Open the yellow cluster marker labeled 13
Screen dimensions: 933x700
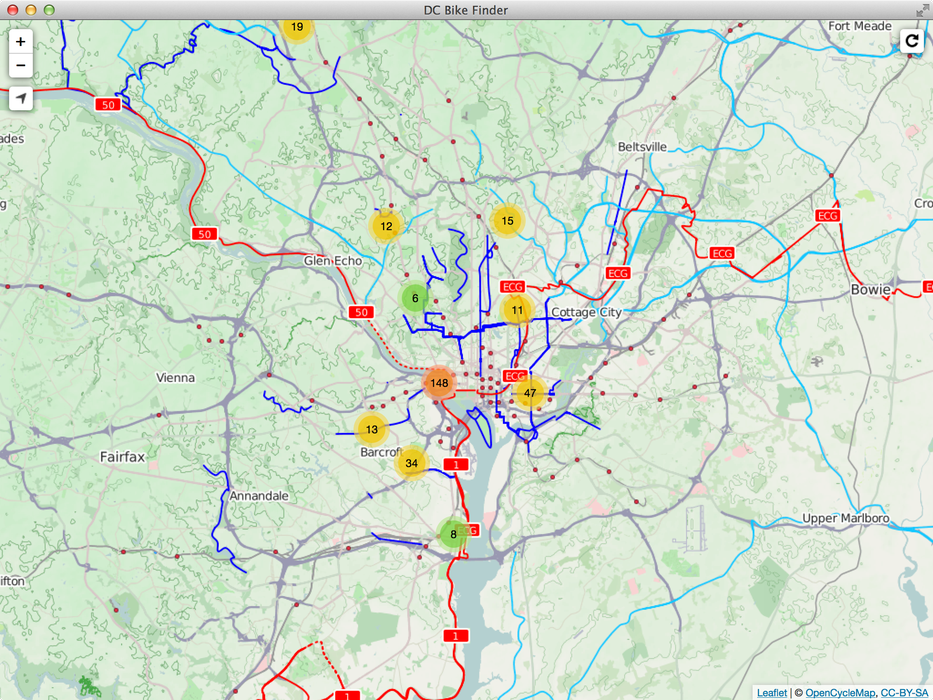coord(371,430)
